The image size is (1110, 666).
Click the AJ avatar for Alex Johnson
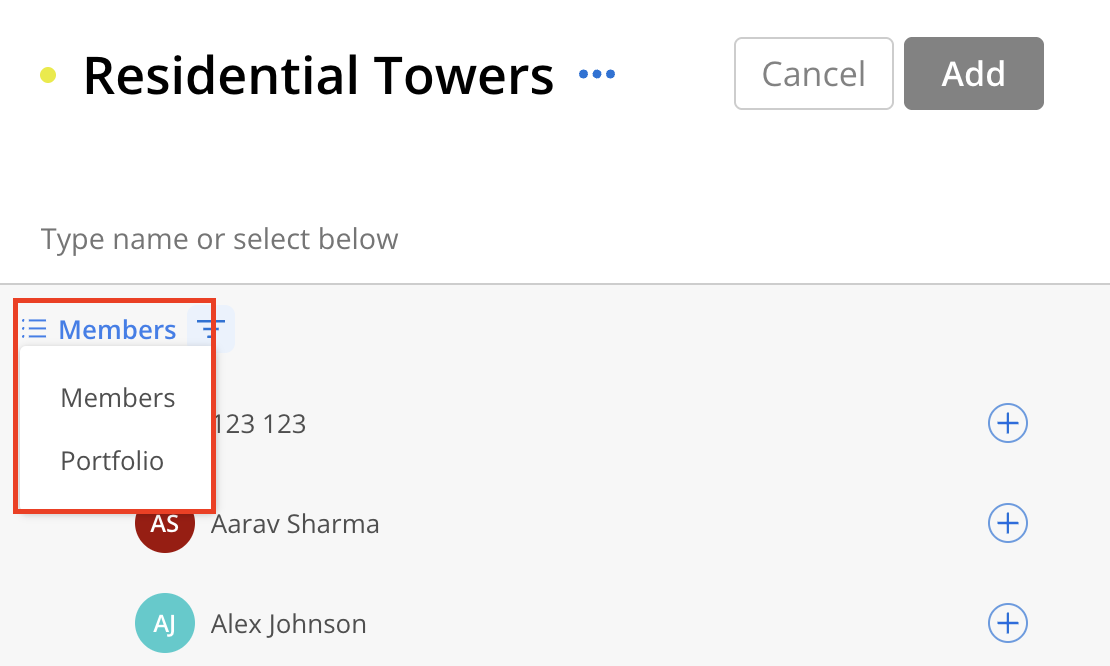coord(165,623)
